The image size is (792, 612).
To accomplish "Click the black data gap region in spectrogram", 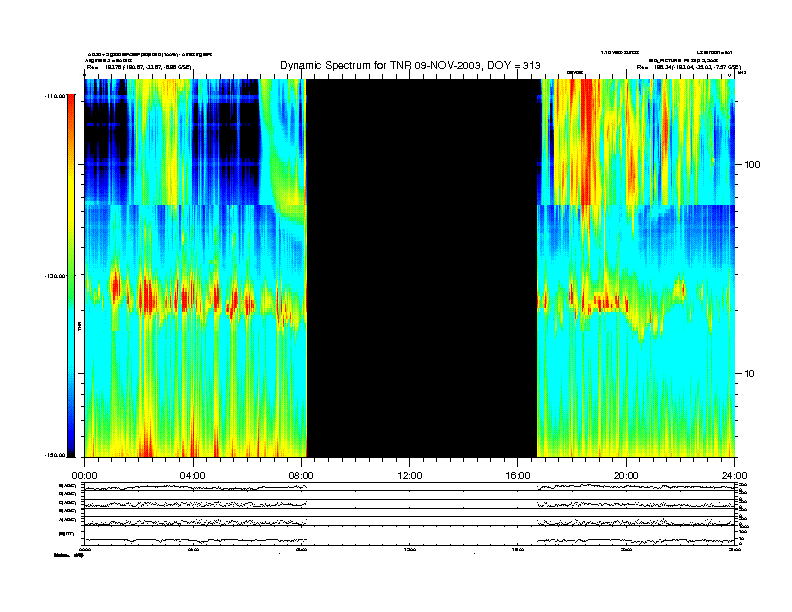I will click(x=422, y=268).
